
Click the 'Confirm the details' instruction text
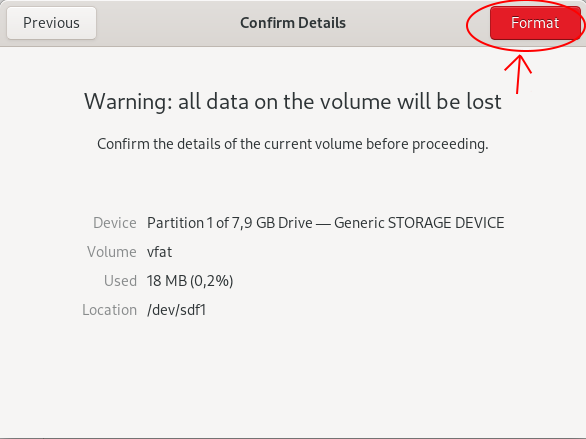(x=293, y=144)
